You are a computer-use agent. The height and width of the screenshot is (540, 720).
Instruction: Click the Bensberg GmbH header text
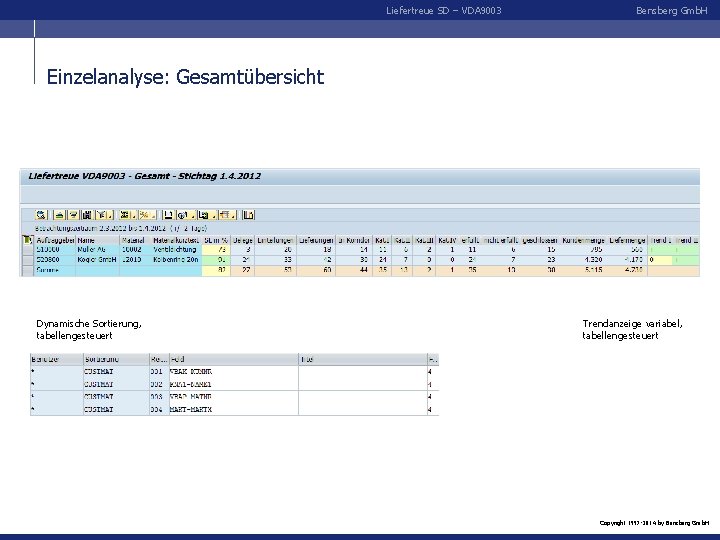point(671,11)
